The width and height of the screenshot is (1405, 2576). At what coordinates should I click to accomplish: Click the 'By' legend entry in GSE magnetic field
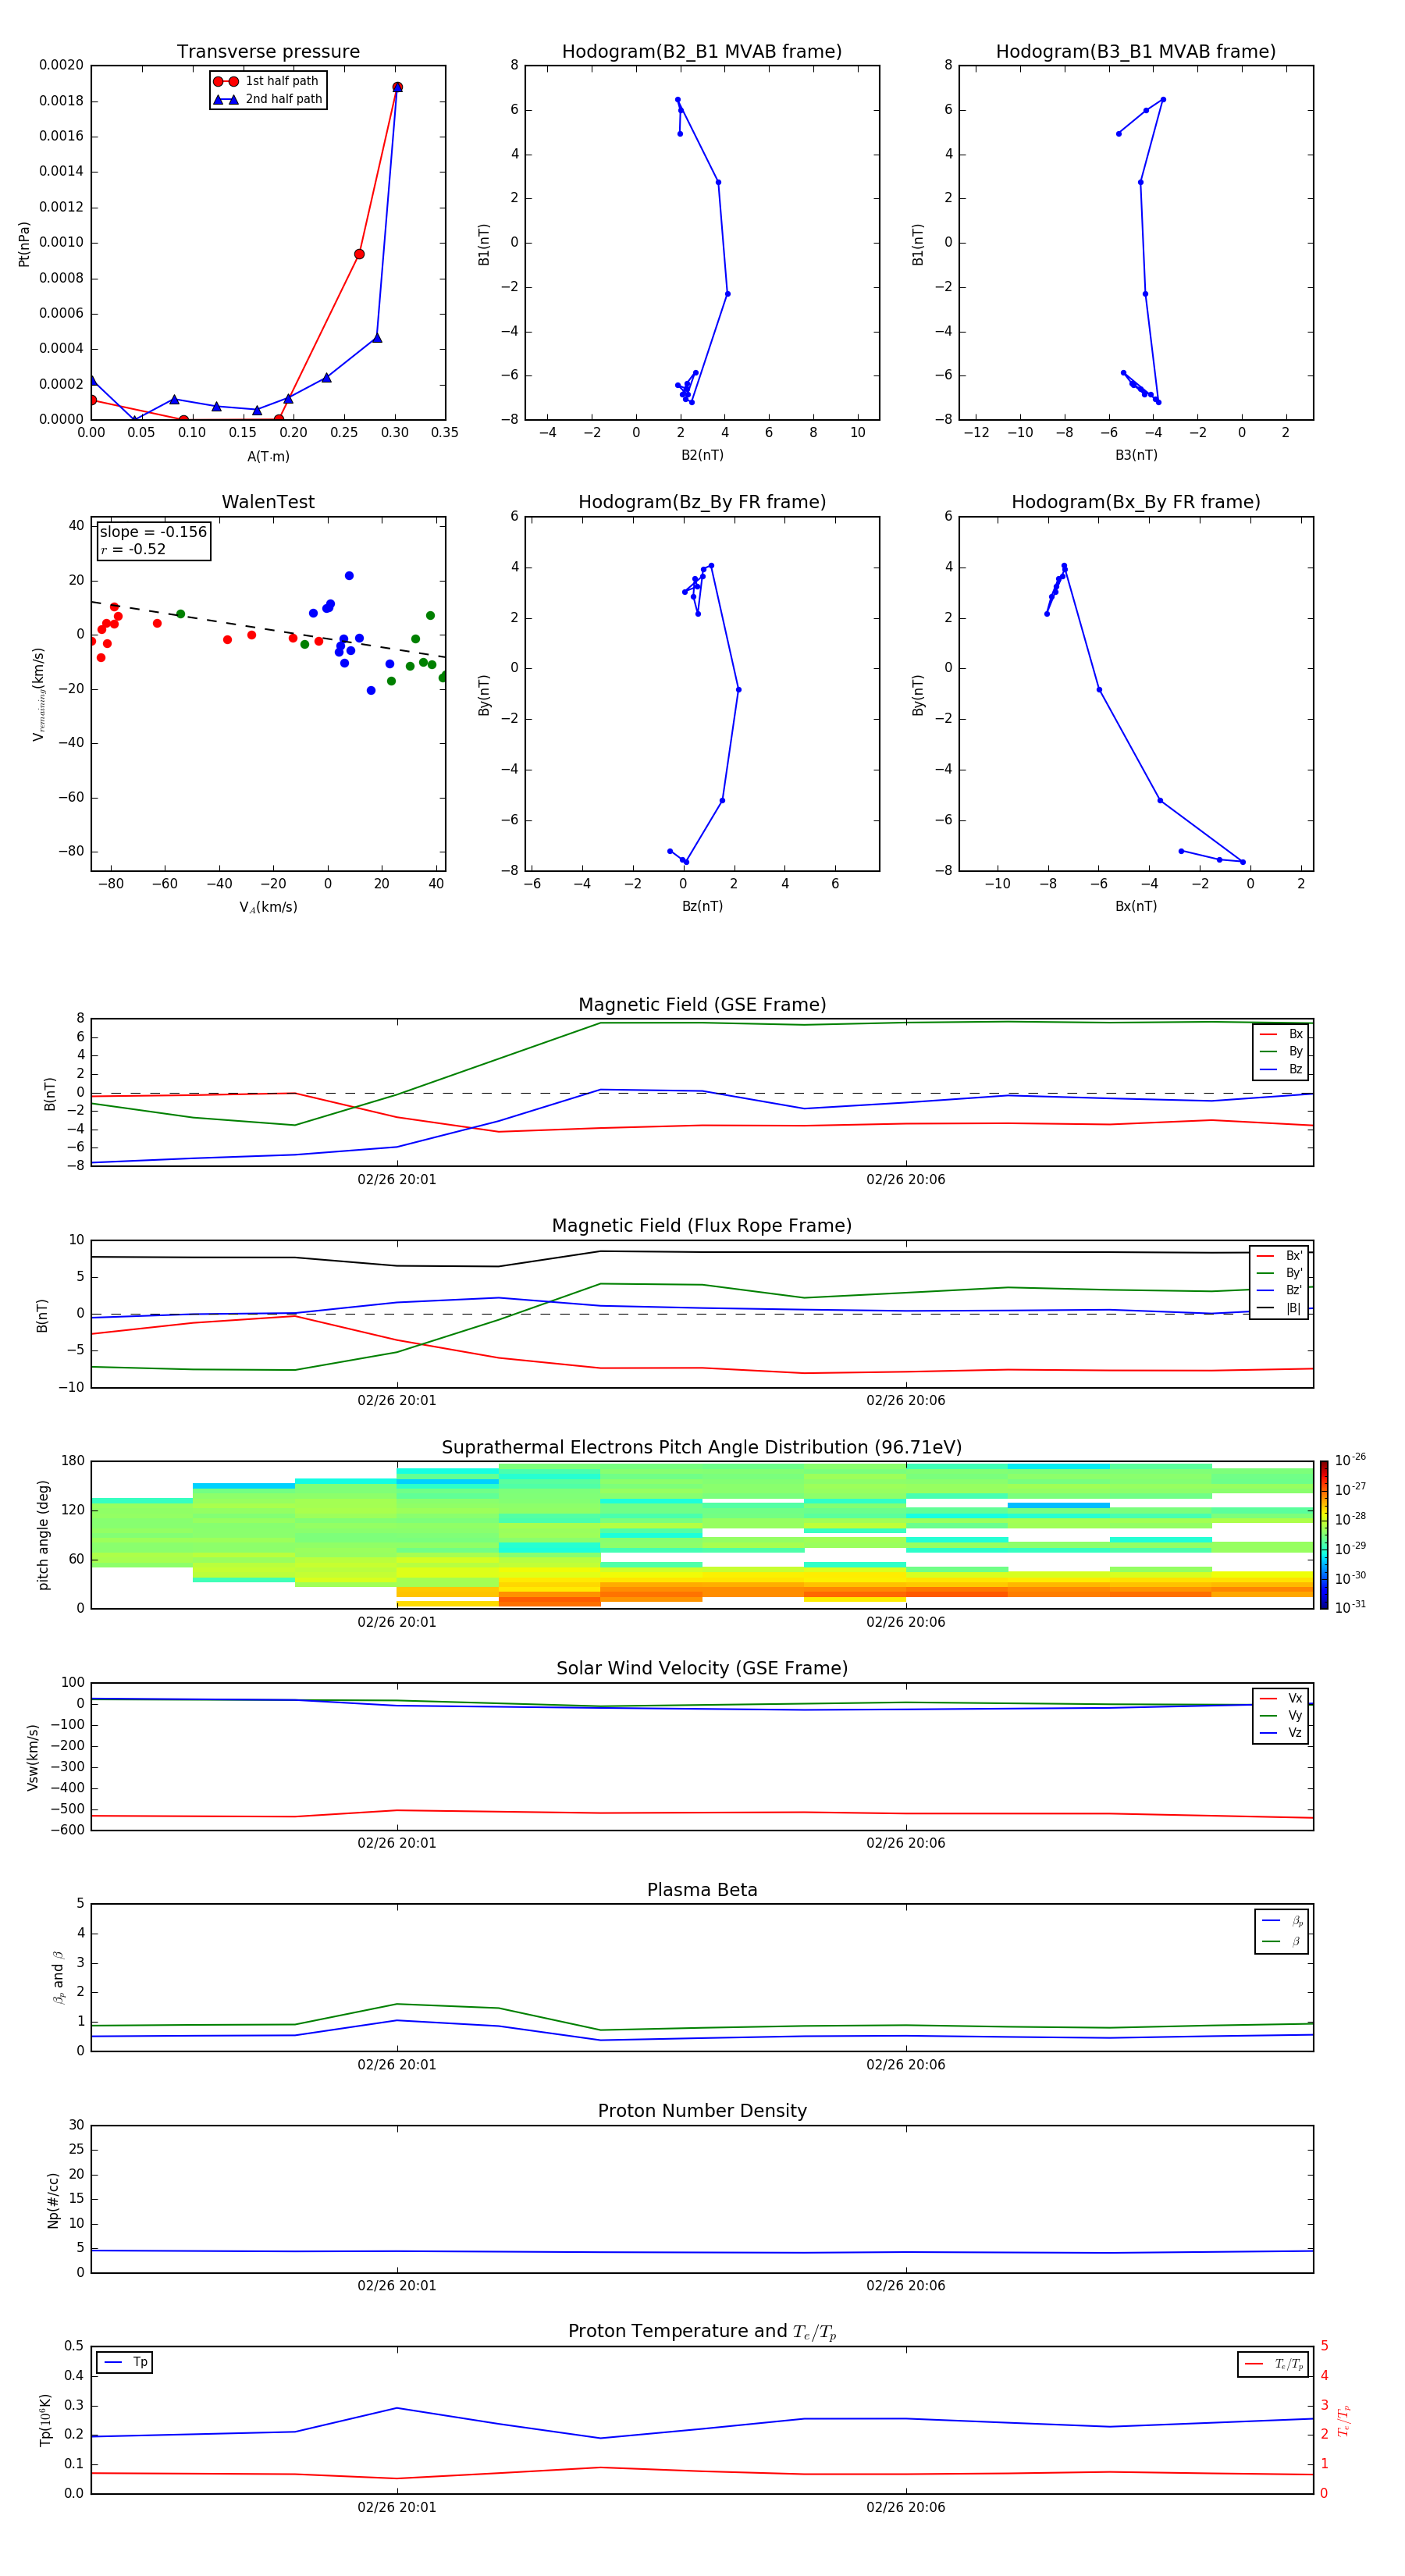pyautogui.click(x=1281, y=1051)
